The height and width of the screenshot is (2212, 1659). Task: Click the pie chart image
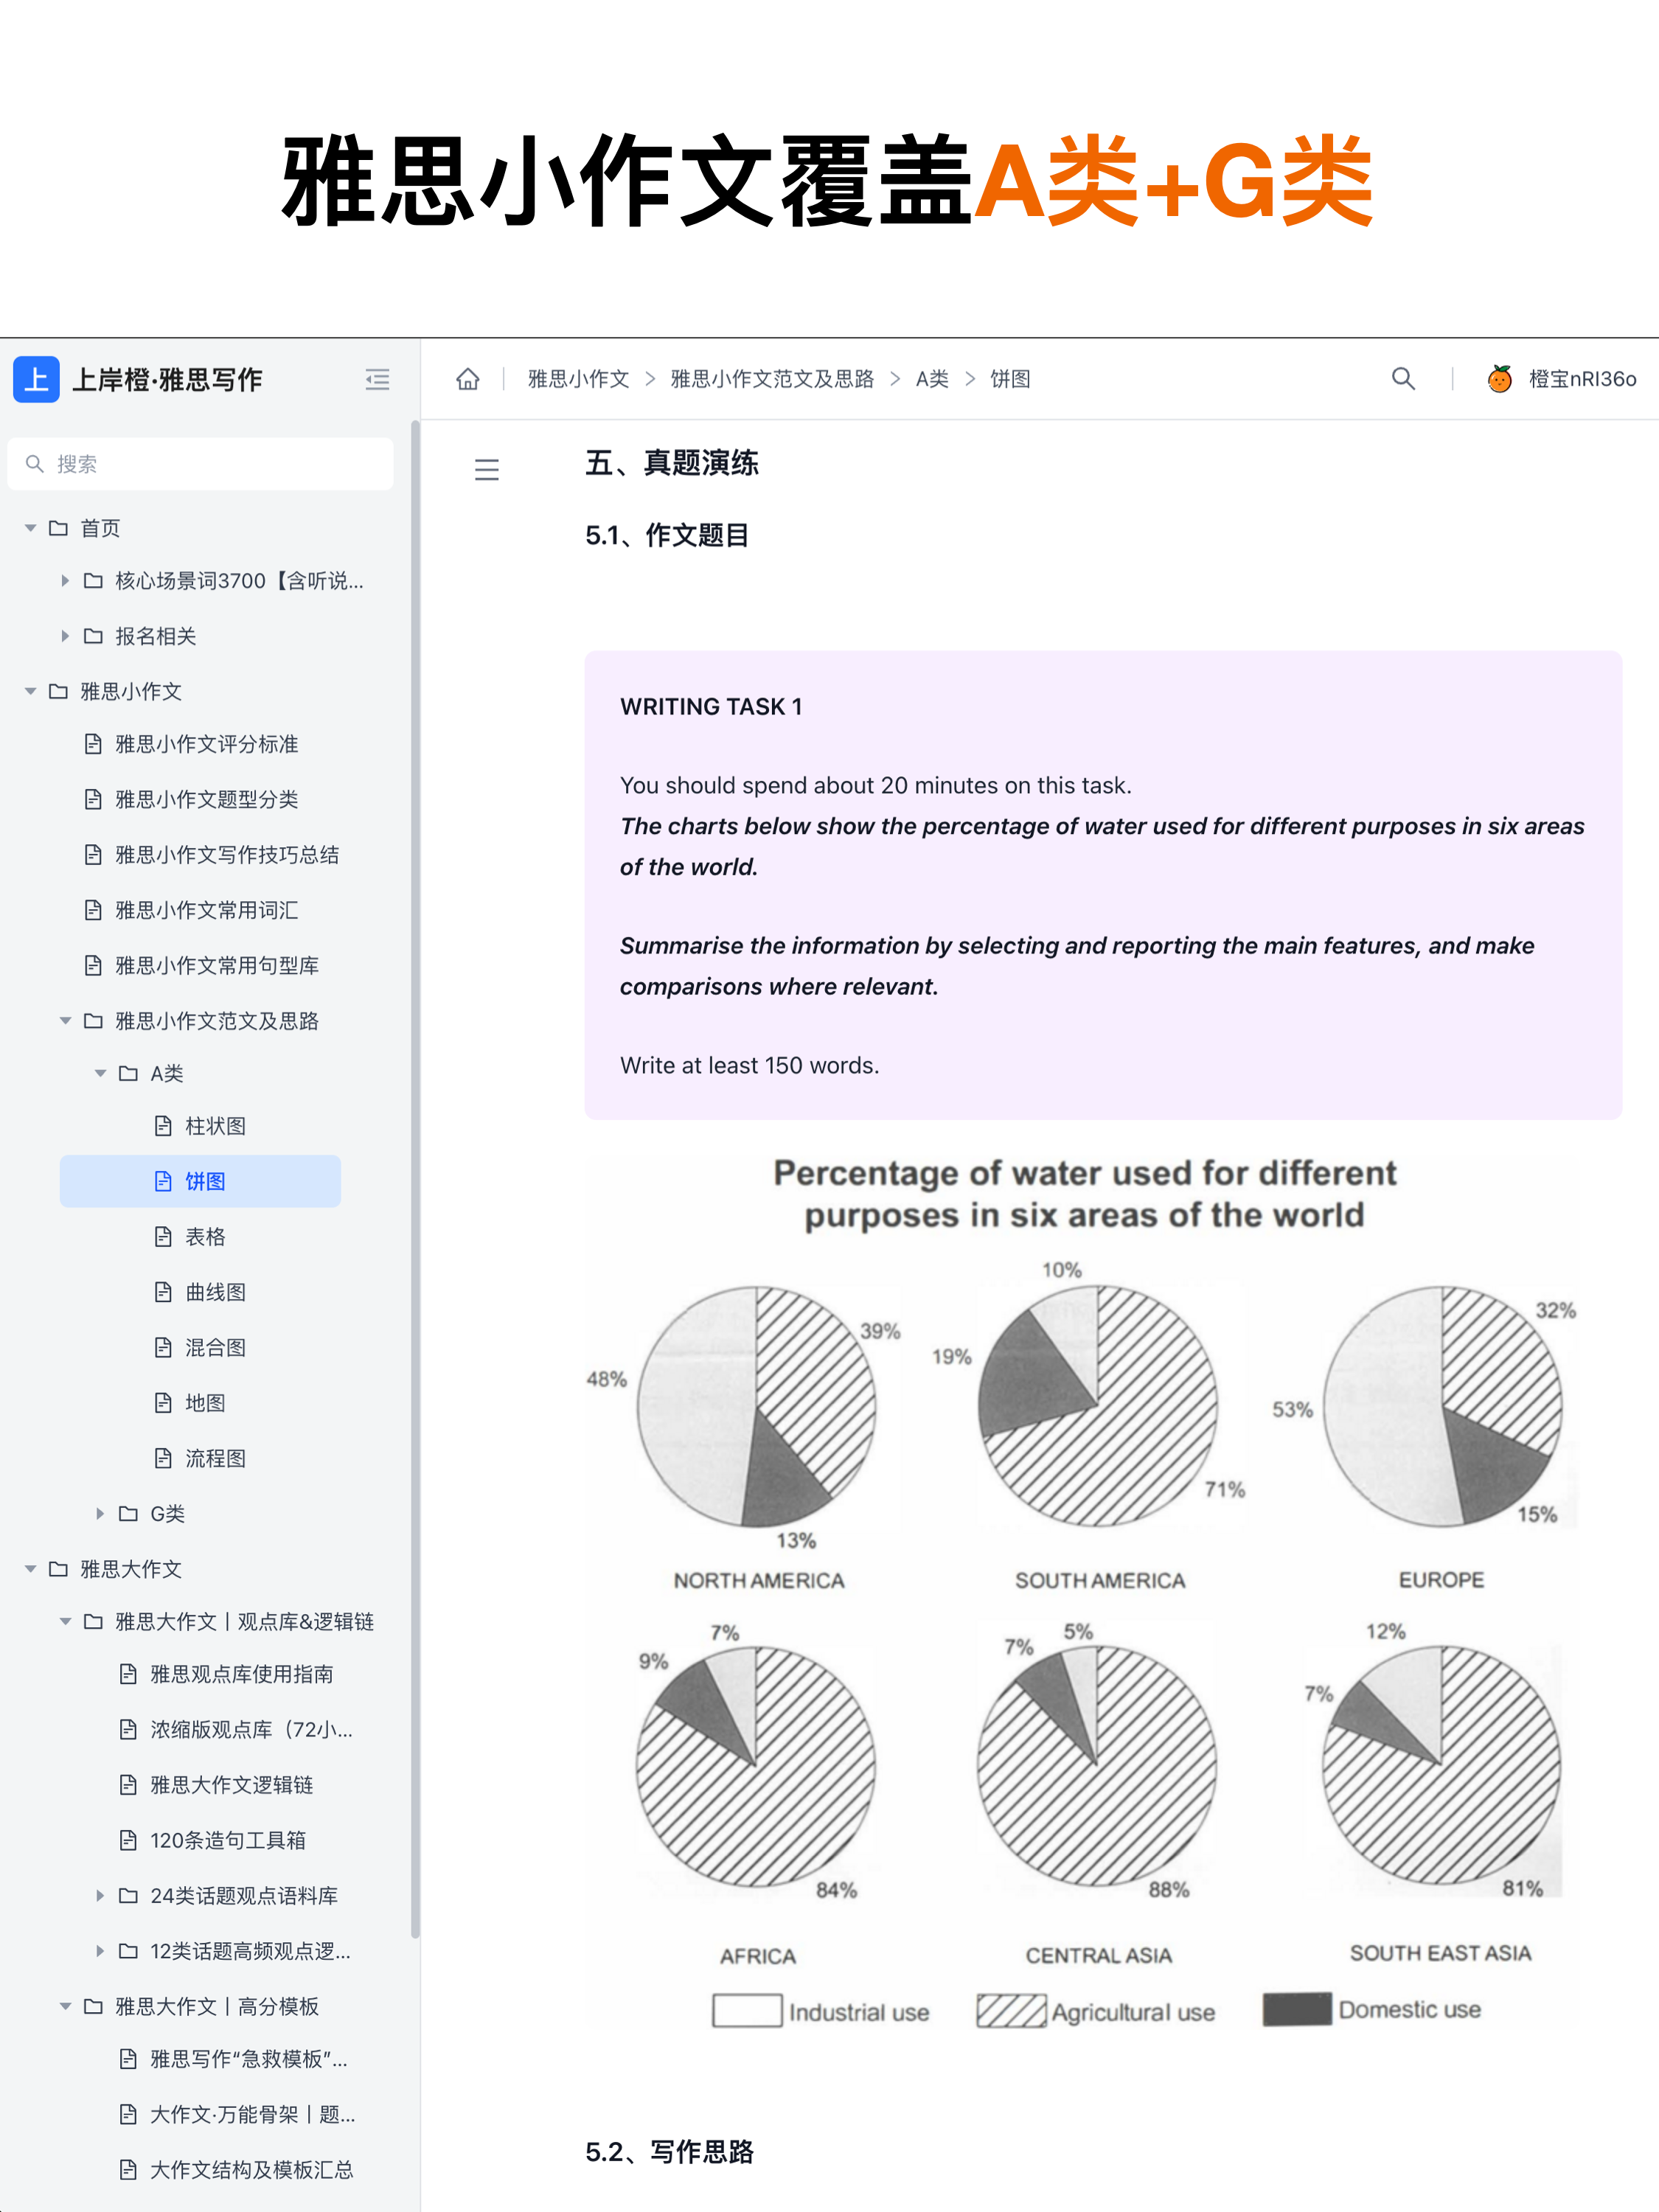[x=1082, y=1590]
